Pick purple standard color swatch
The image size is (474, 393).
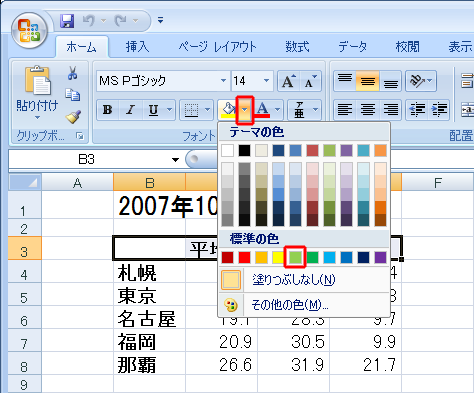(x=381, y=257)
